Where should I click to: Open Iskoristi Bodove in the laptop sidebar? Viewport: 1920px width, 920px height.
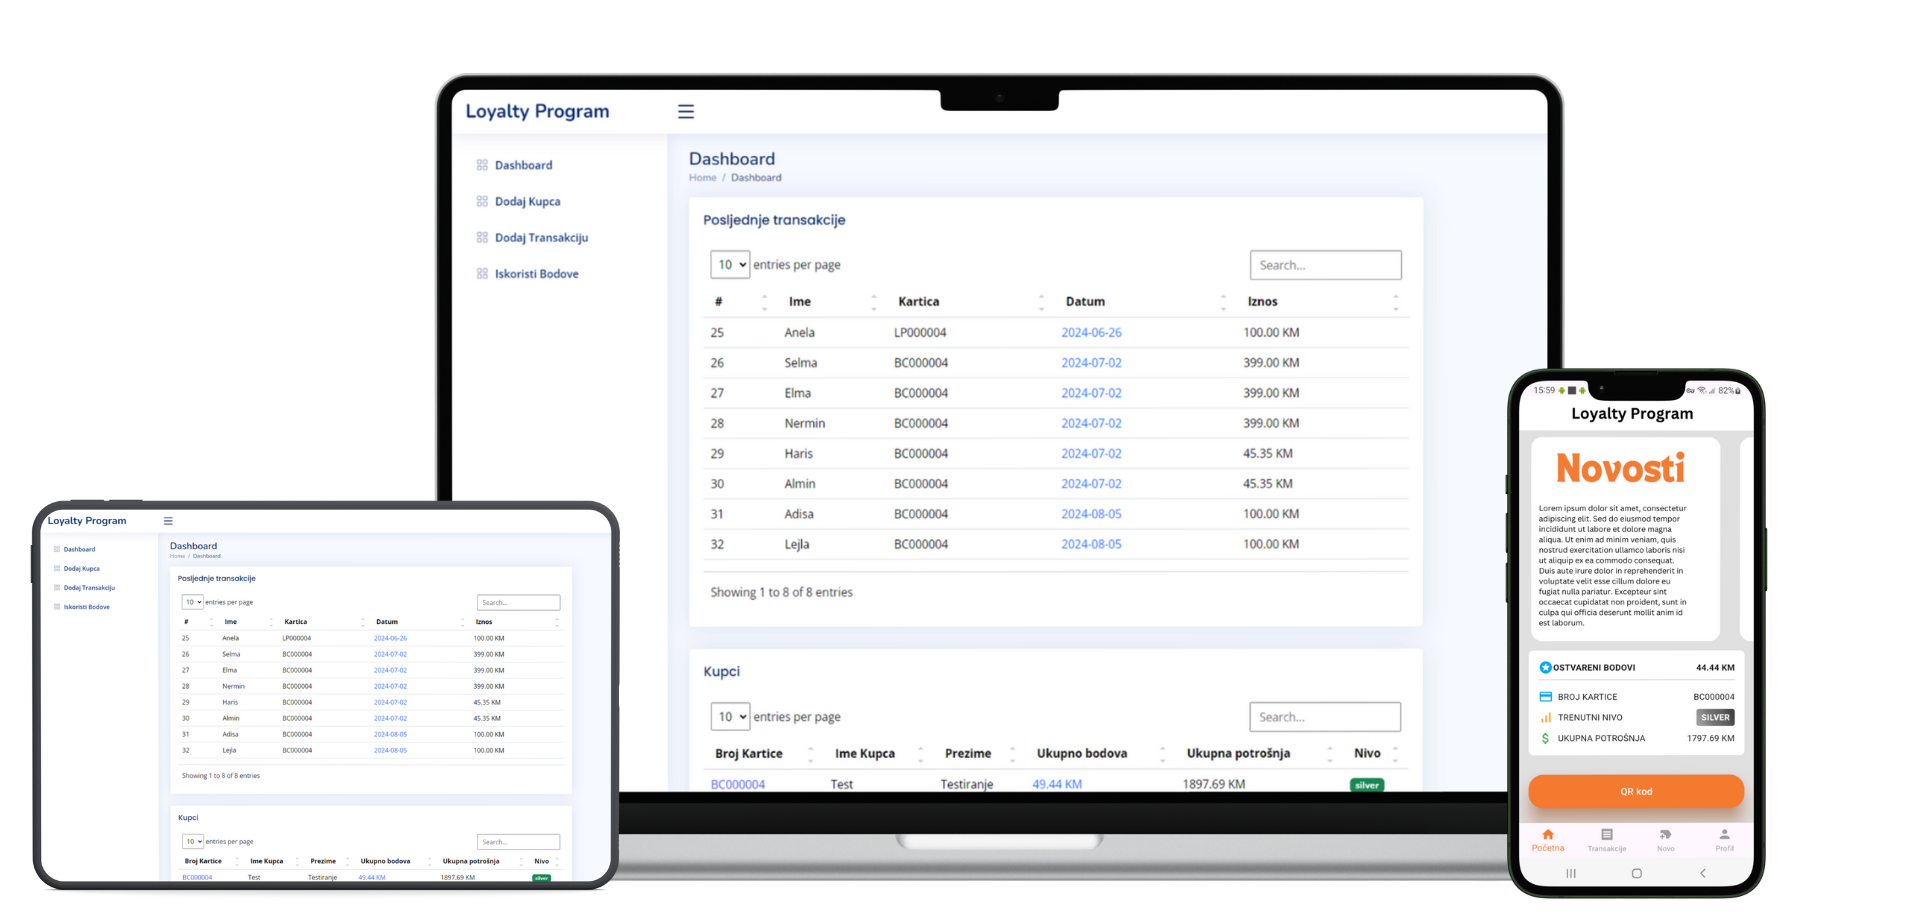(x=536, y=273)
